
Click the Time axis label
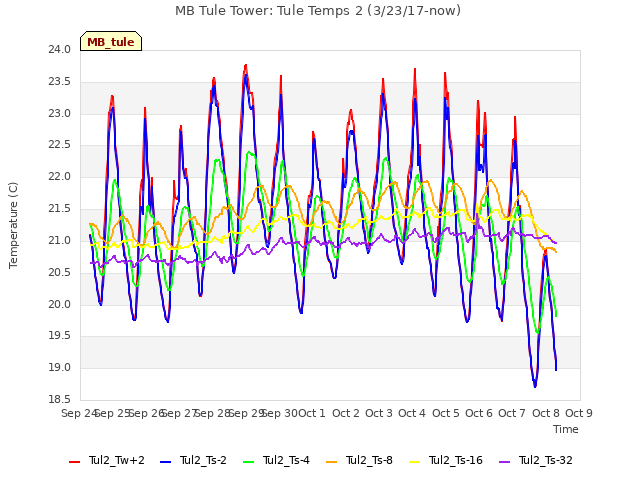tap(566, 429)
